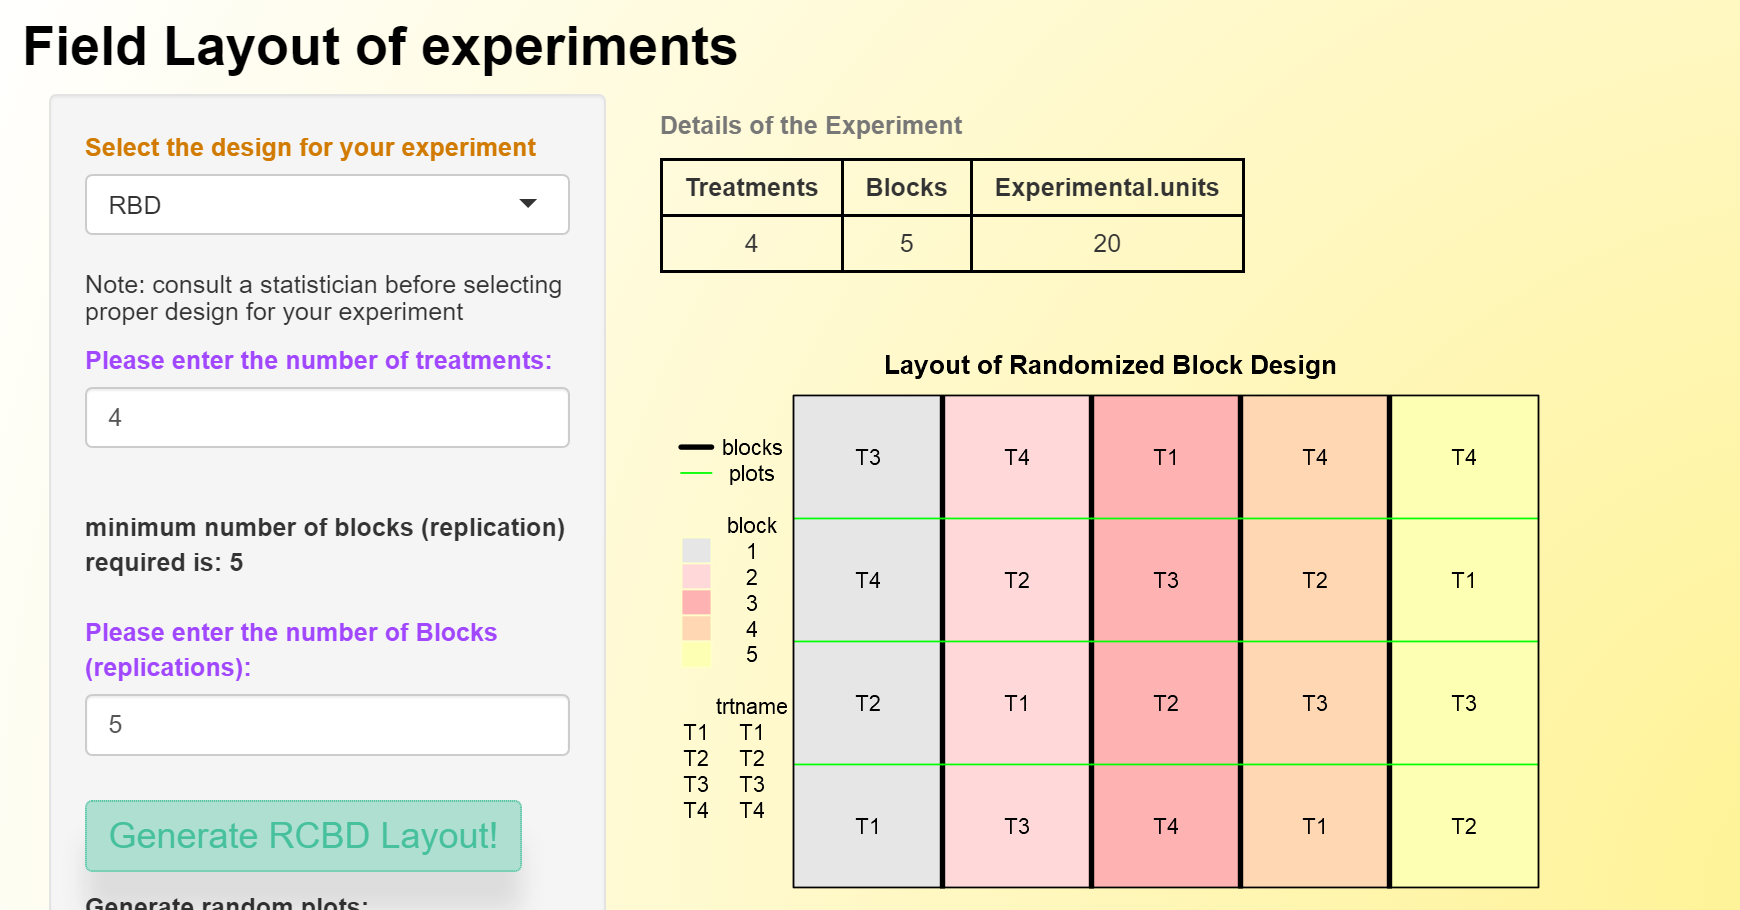
Task: Click the dropdown arrow beside RBD
Action: click(528, 204)
